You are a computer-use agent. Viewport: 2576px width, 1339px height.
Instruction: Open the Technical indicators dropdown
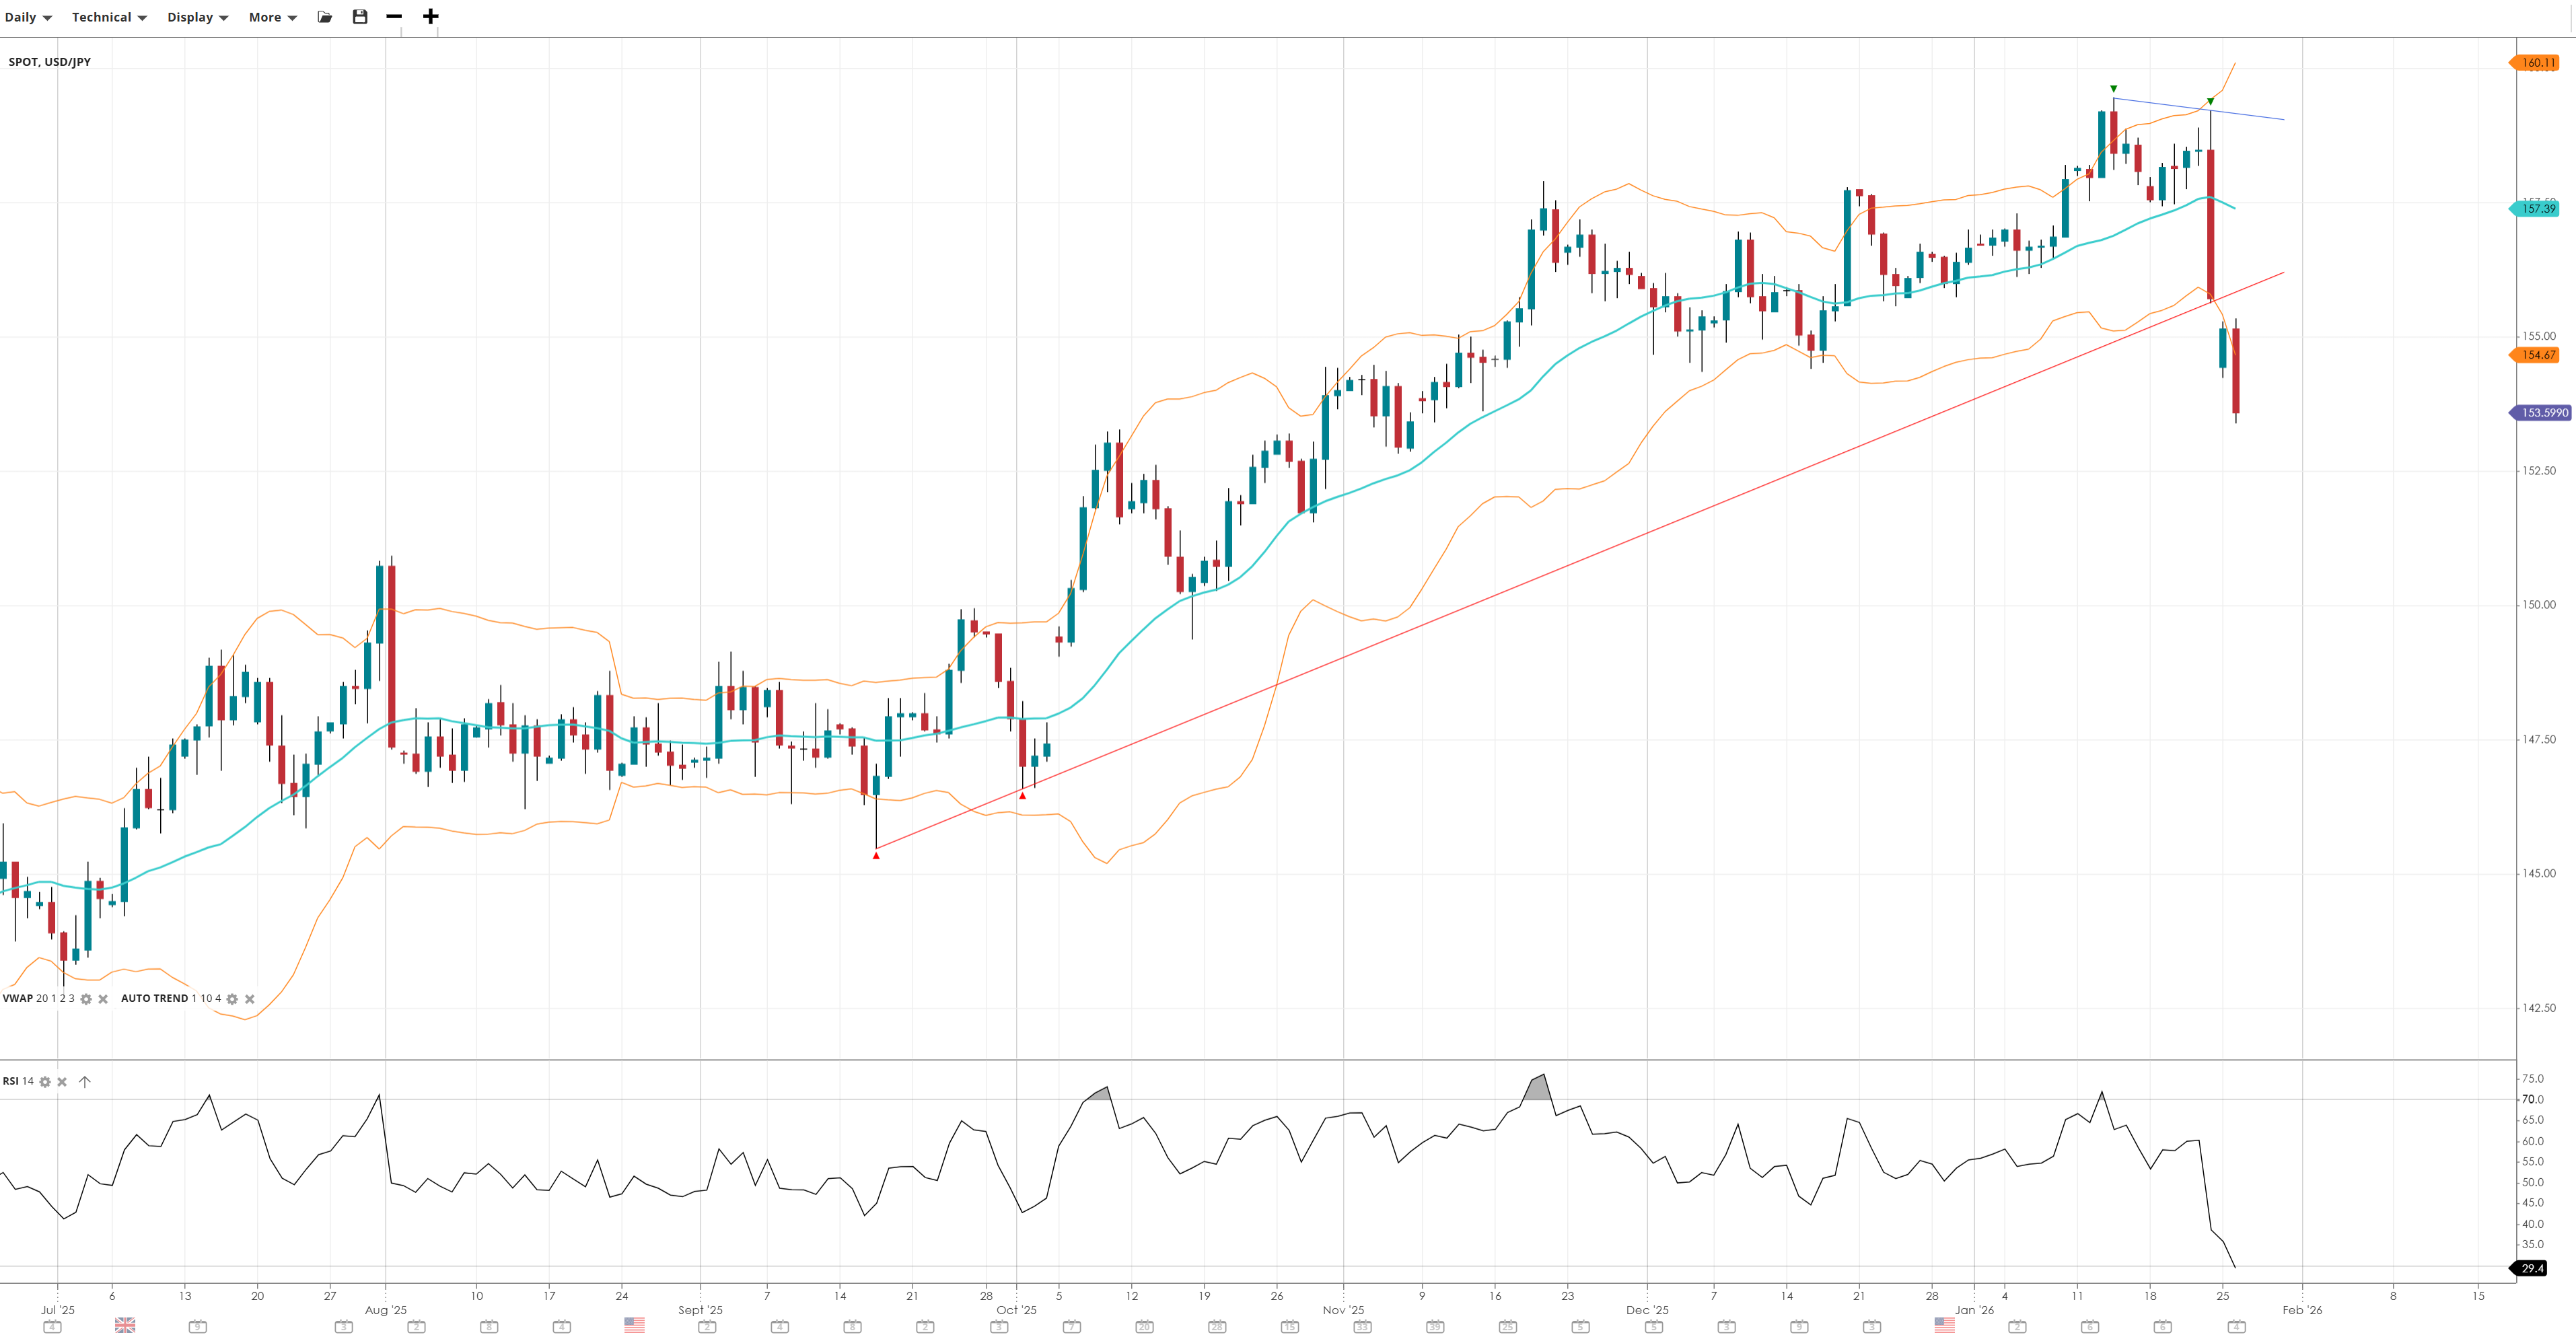[109, 17]
